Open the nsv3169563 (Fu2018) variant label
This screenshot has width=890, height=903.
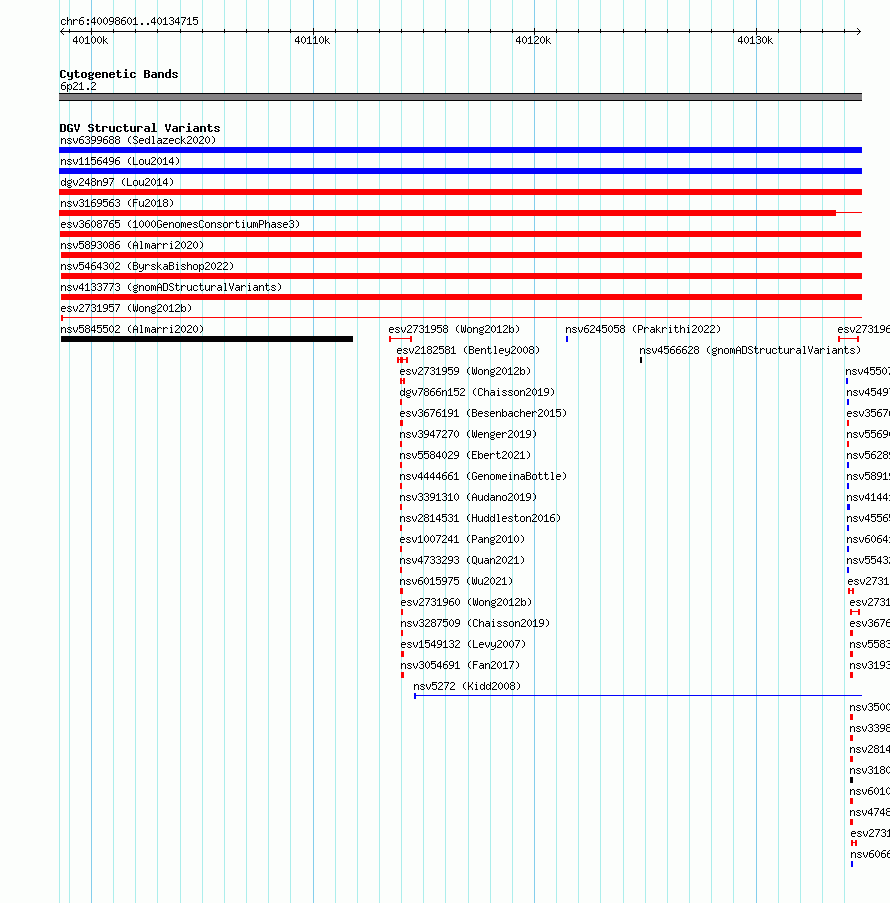point(117,203)
